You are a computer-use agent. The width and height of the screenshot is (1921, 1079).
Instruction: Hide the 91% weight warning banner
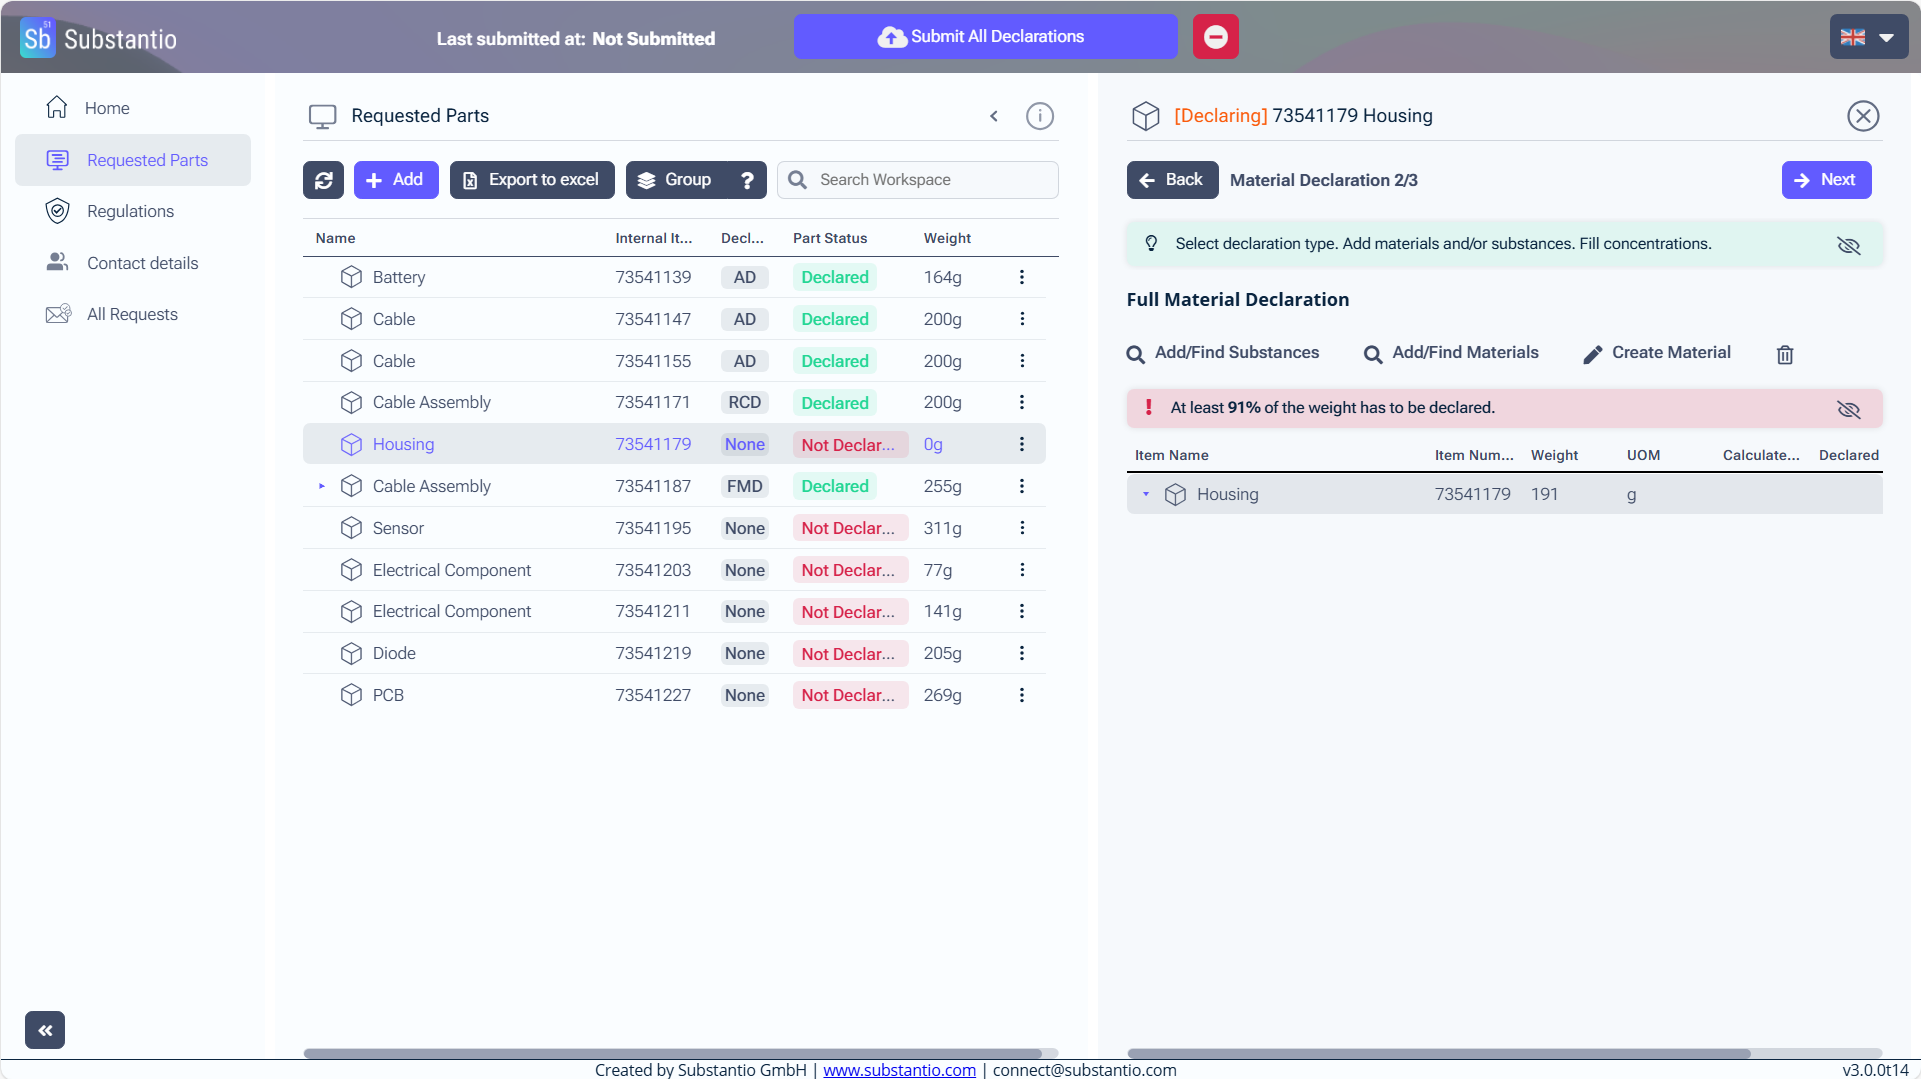point(1848,409)
